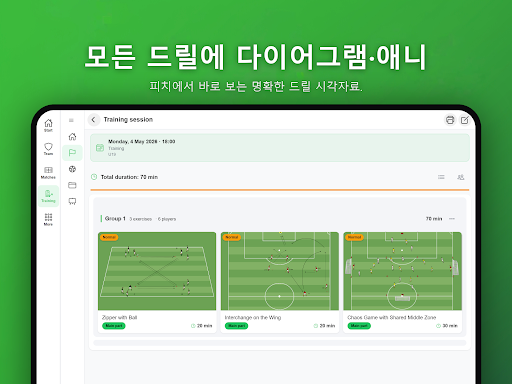Click Main part tag under Interchange on the Wing
Image resolution: width=512 pixels, height=384 pixels.
point(236,326)
